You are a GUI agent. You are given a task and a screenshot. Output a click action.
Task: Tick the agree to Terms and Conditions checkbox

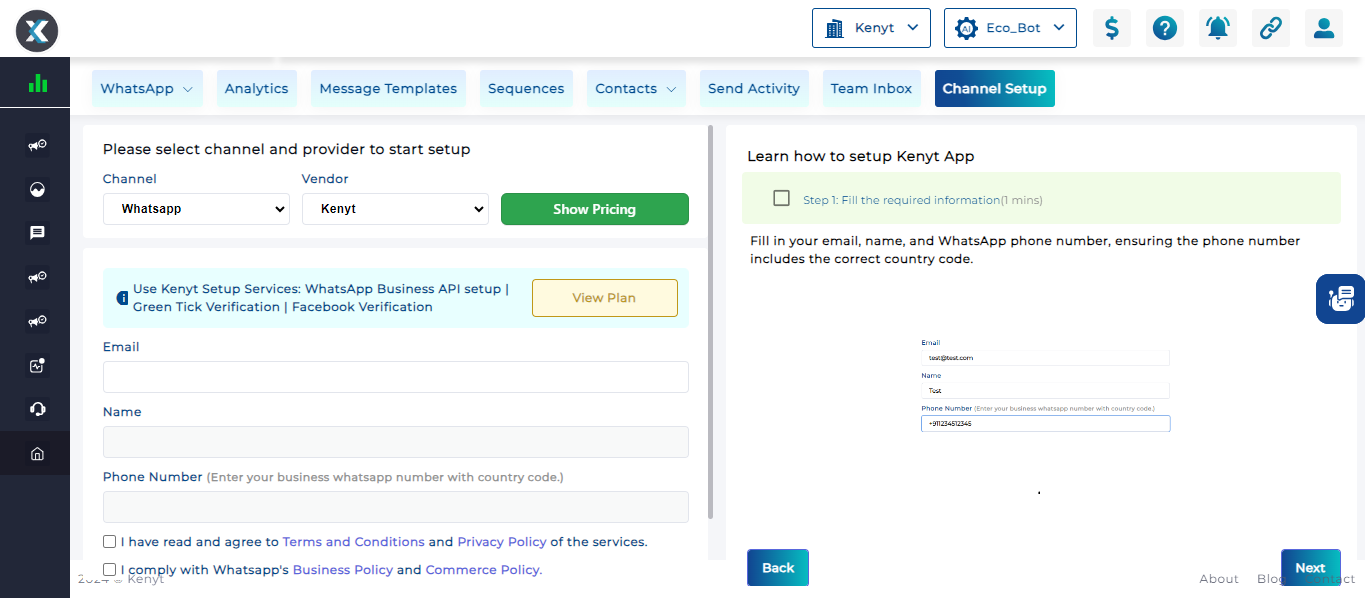[109, 542]
